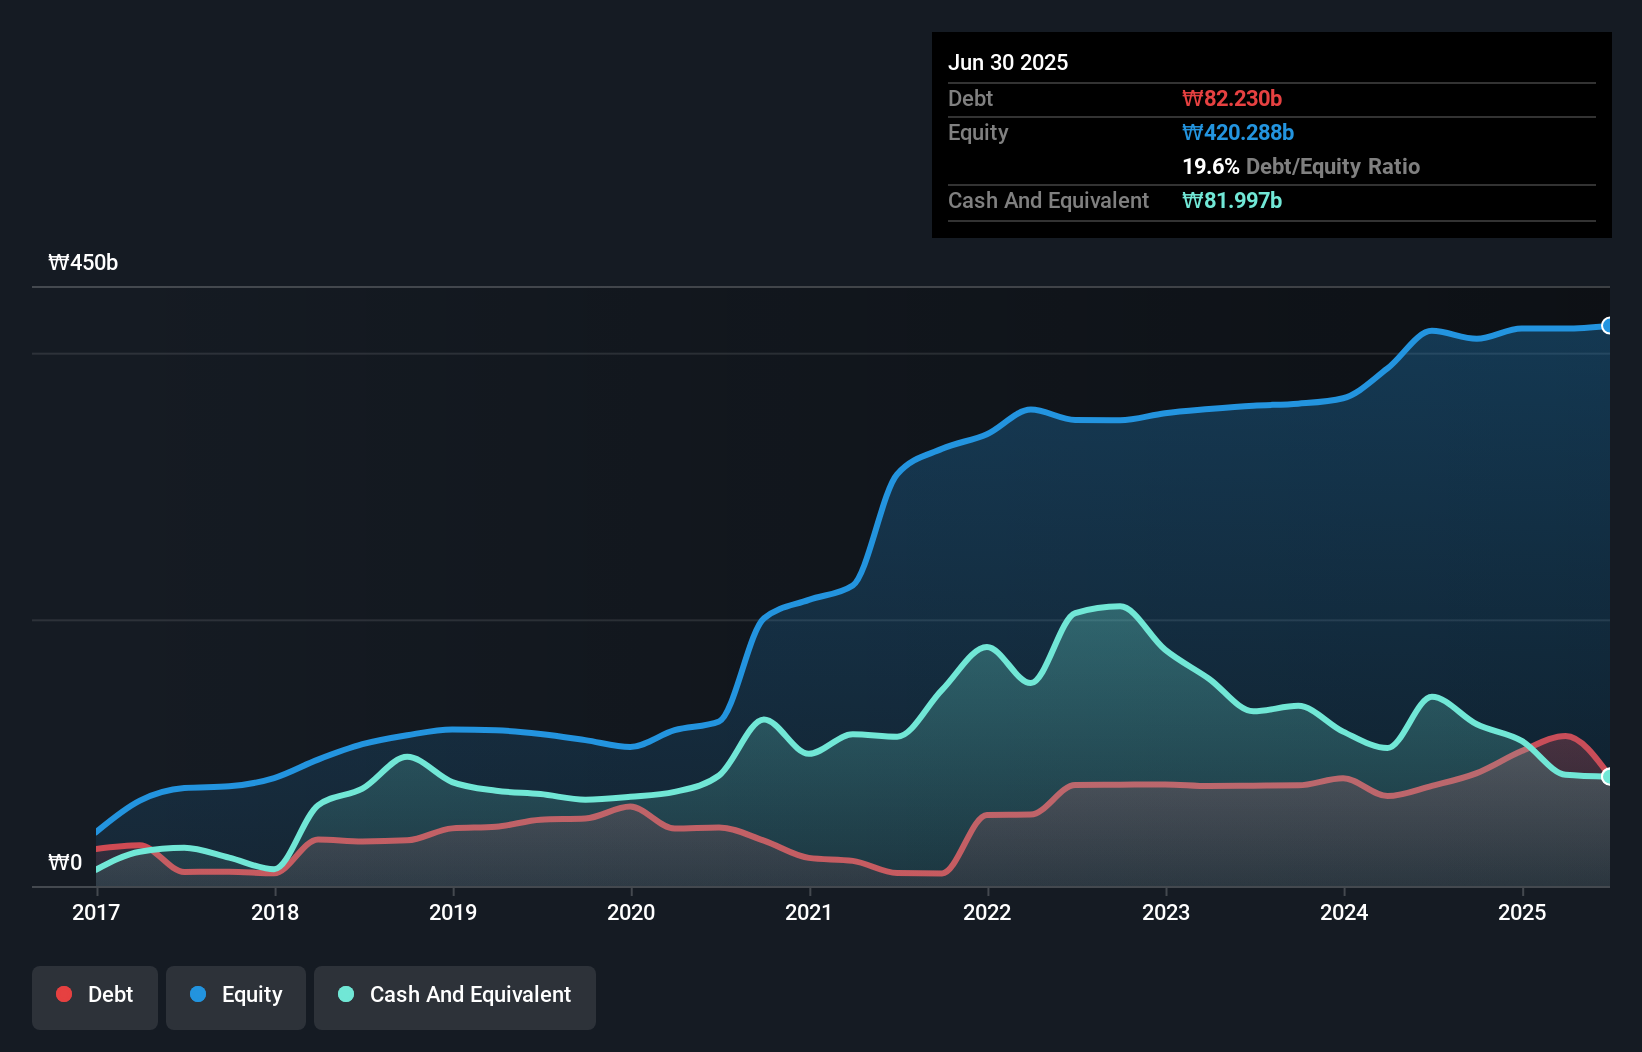Image resolution: width=1642 pixels, height=1052 pixels.
Task: Toggle the Cash And Equivalent series visibility
Action: (455, 995)
